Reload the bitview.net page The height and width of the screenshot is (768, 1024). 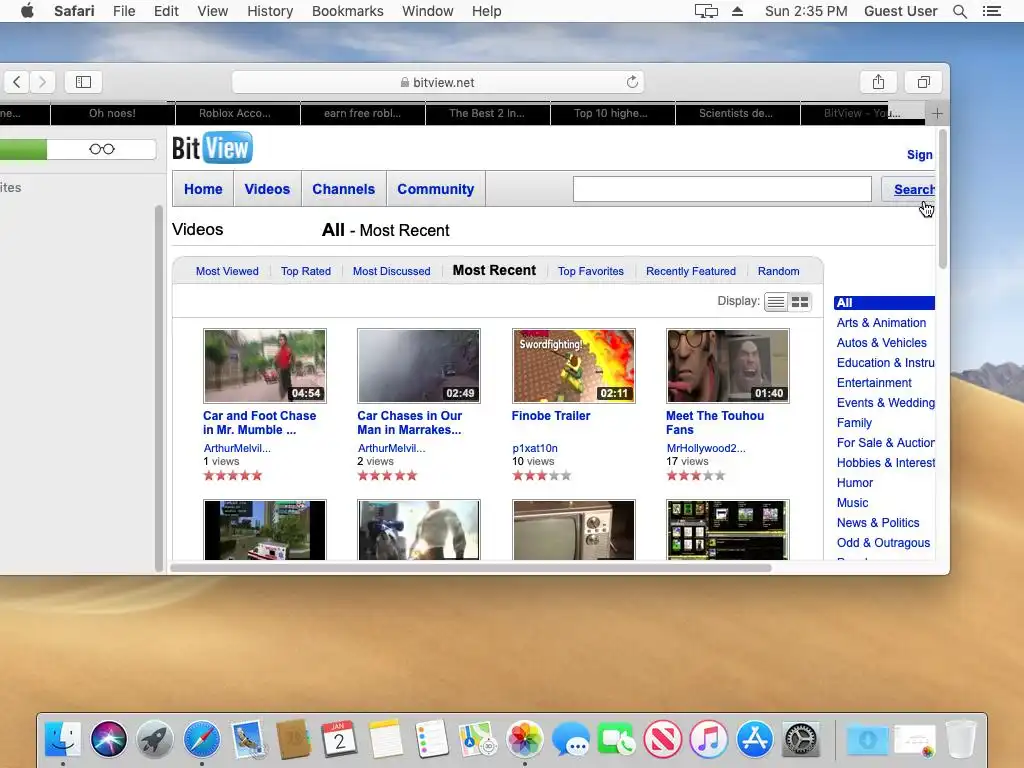pos(632,82)
